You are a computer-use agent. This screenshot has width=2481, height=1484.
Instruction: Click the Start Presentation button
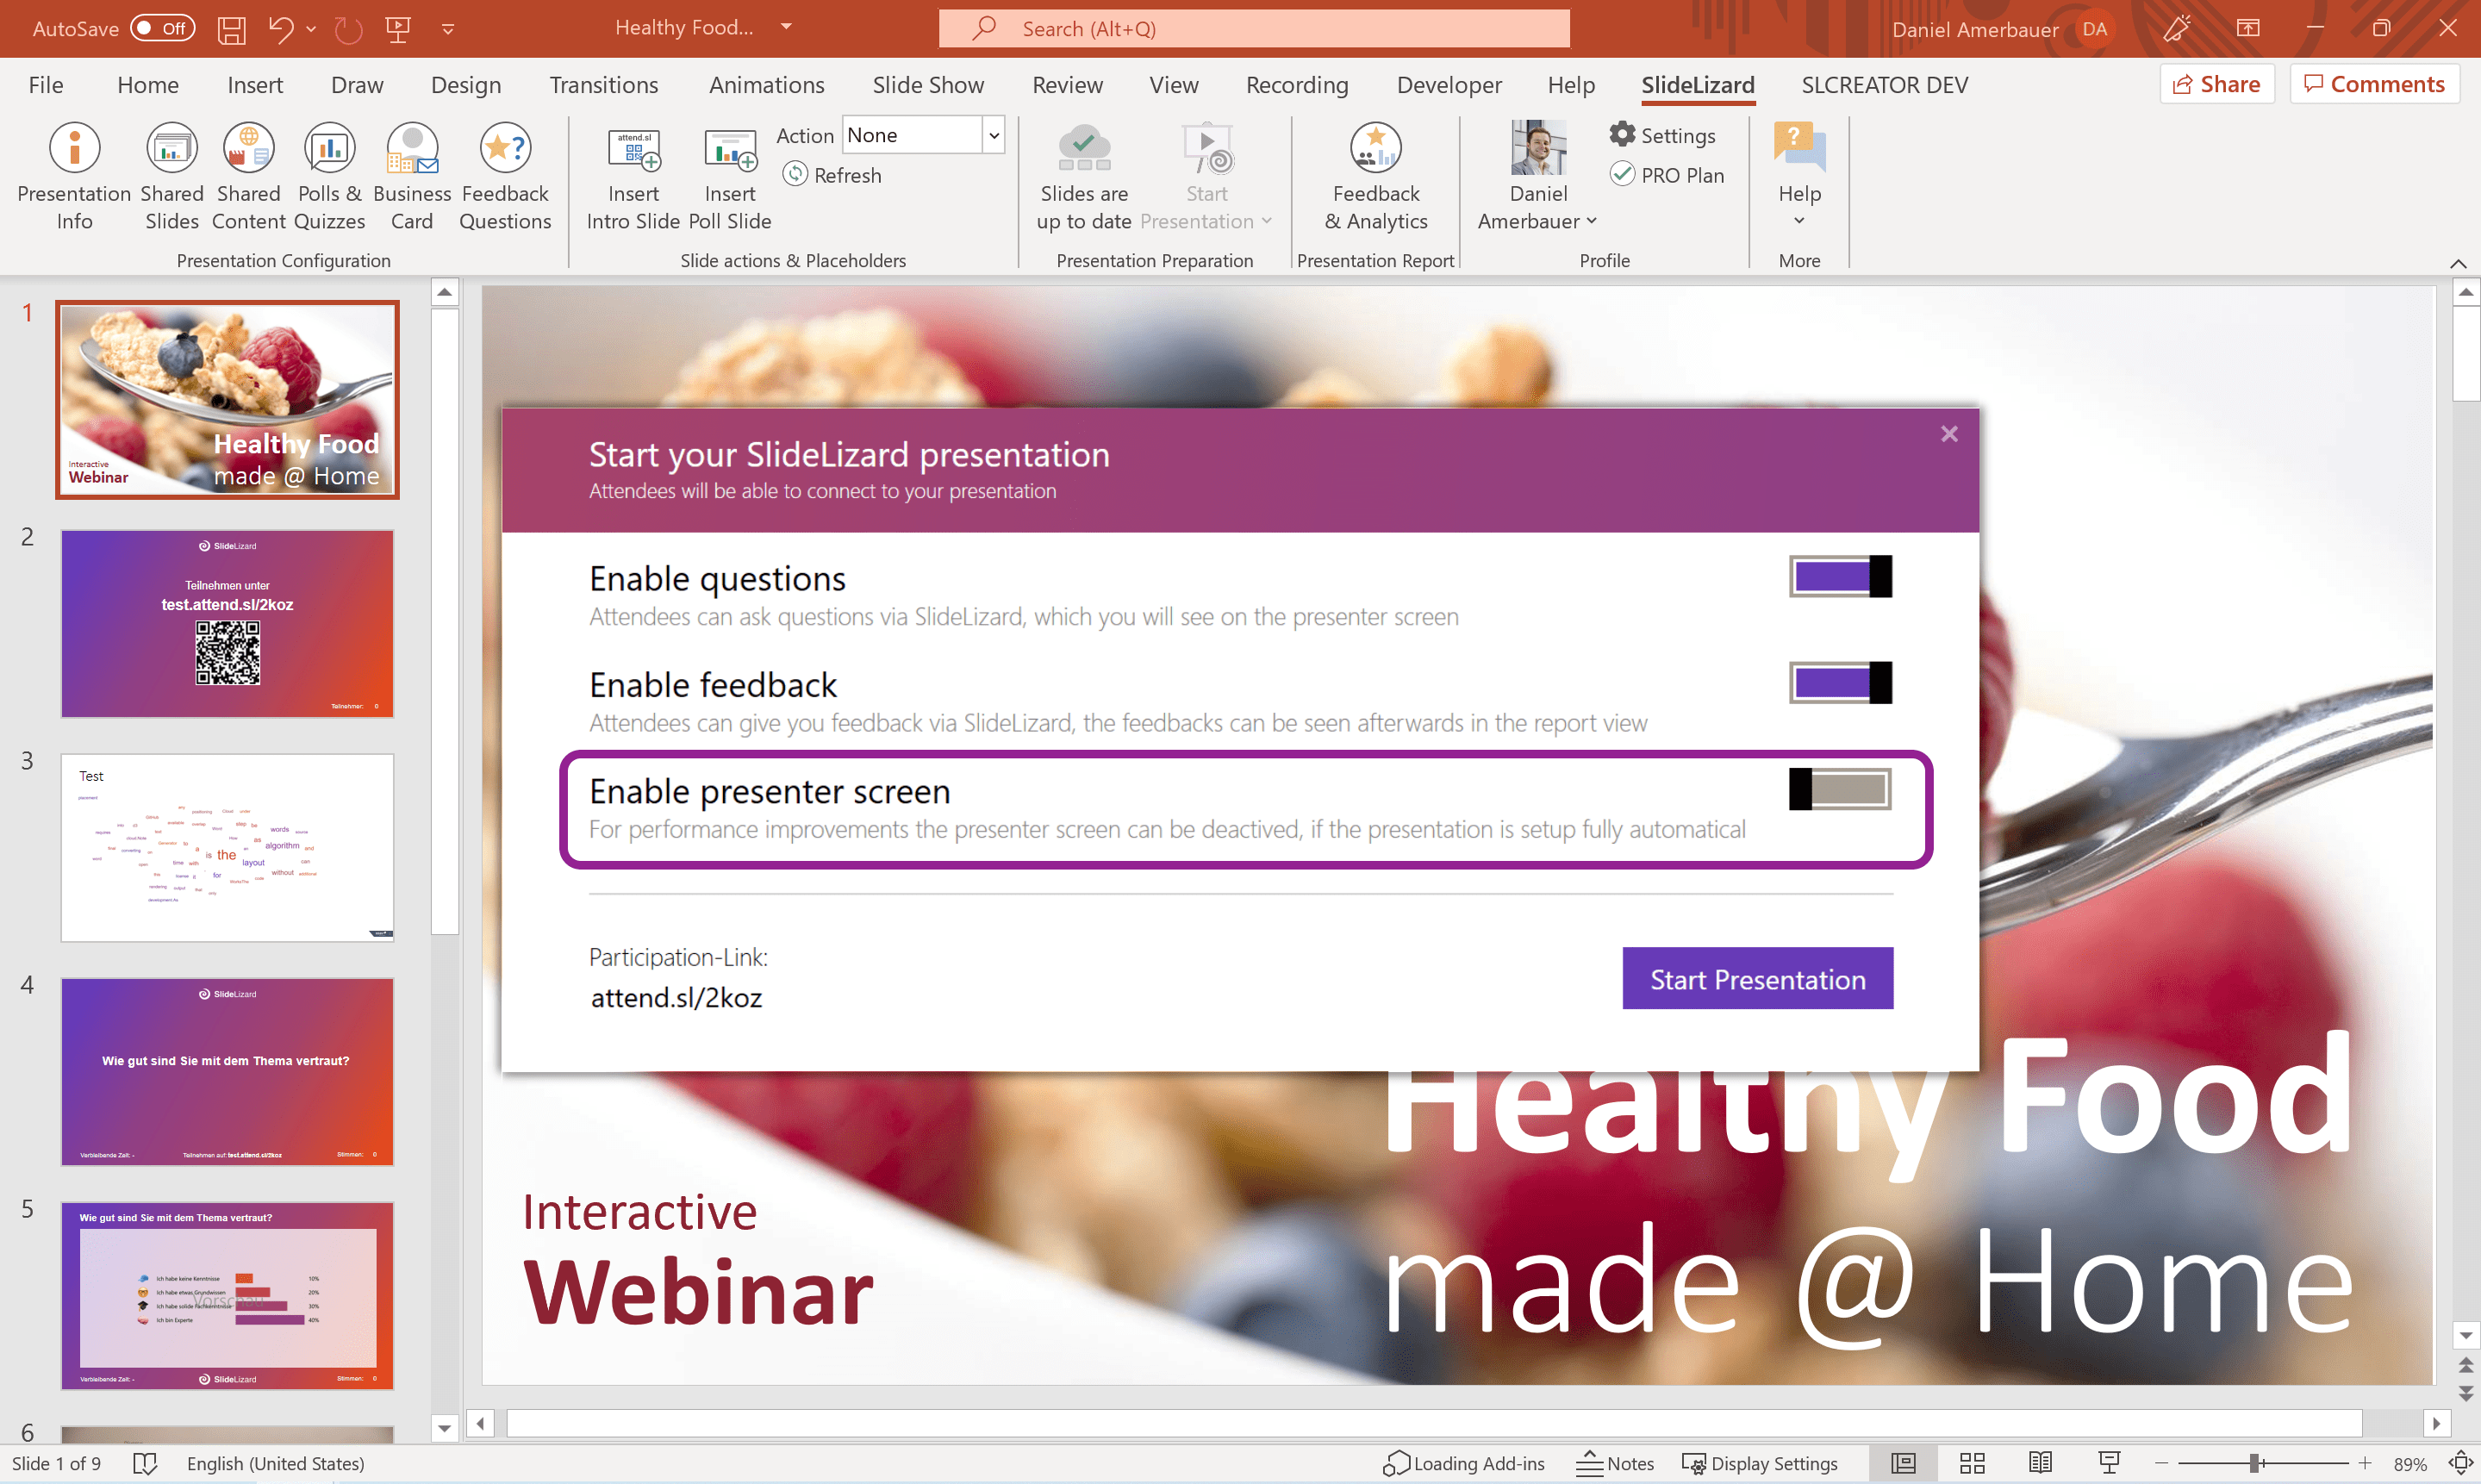pos(1757,979)
